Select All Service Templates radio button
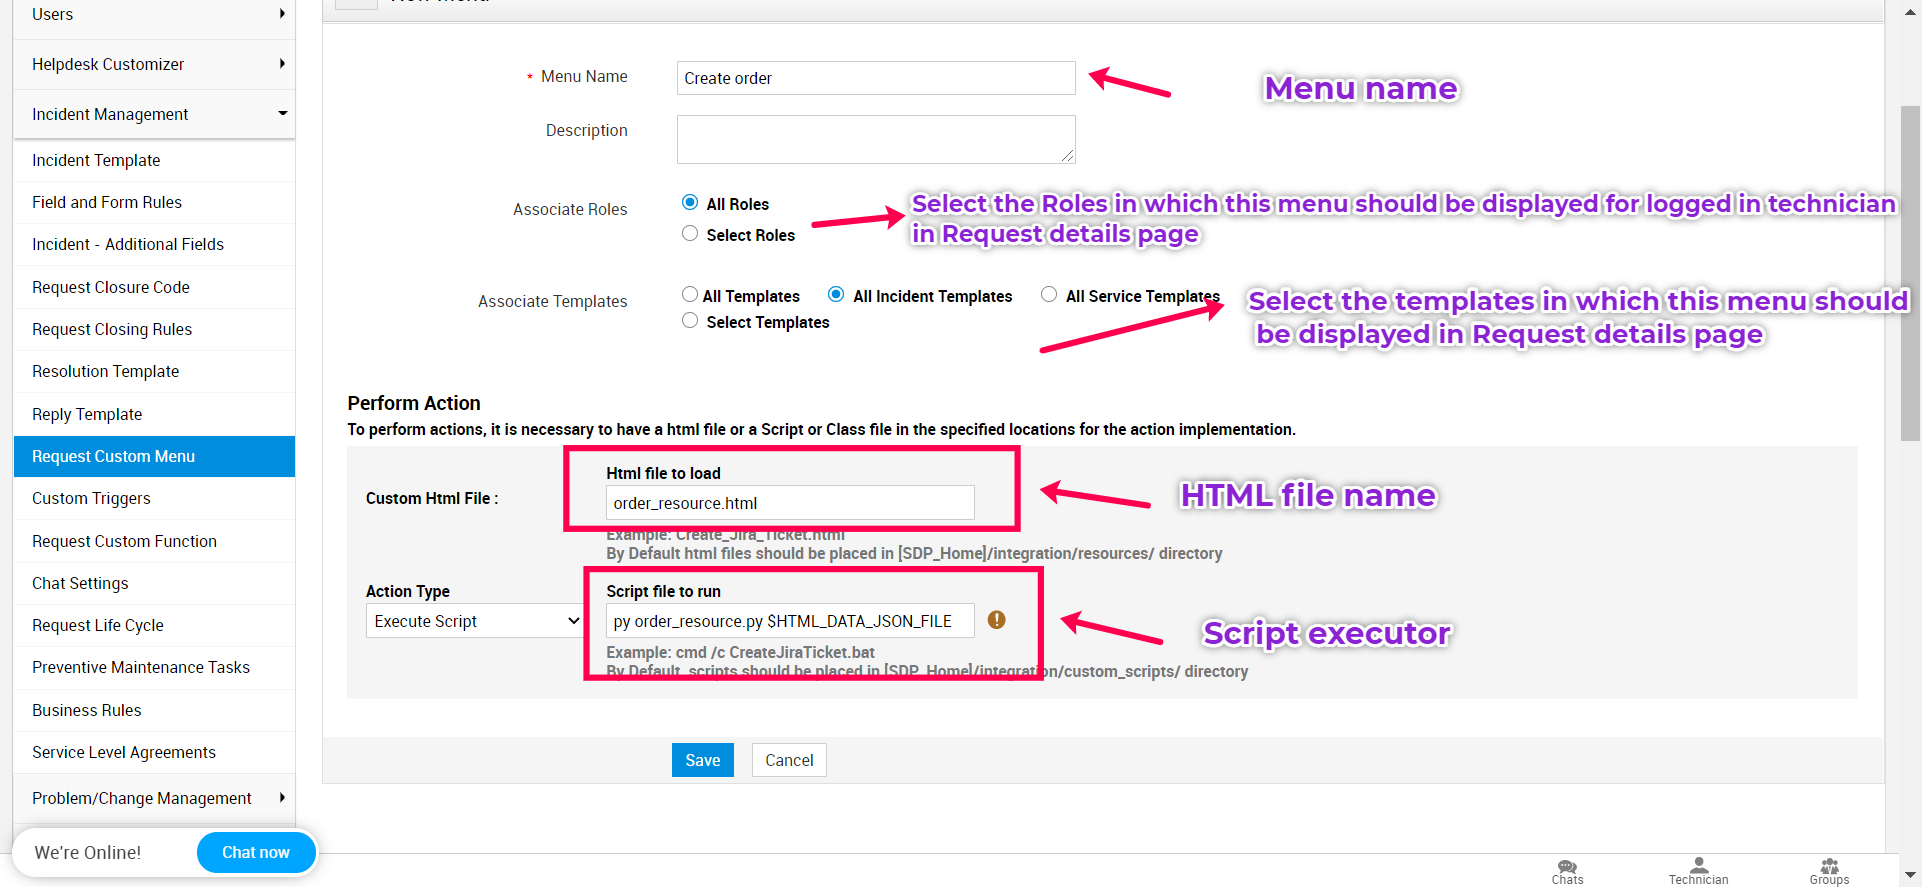This screenshot has height=887, width=1922. (x=1049, y=295)
